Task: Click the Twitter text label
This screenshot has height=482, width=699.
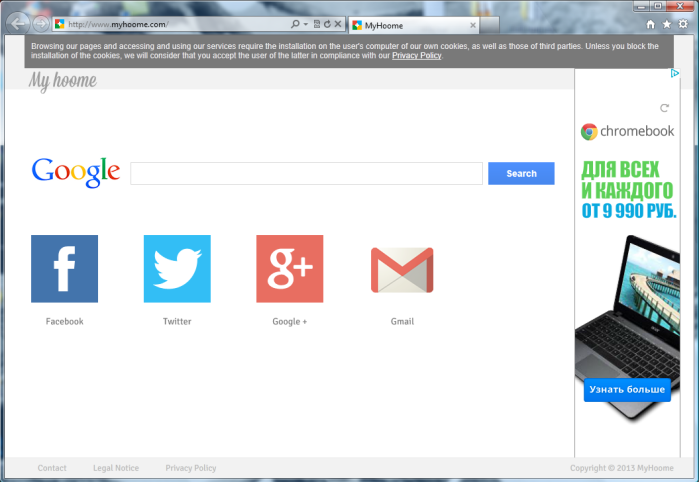Action: point(177,321)
